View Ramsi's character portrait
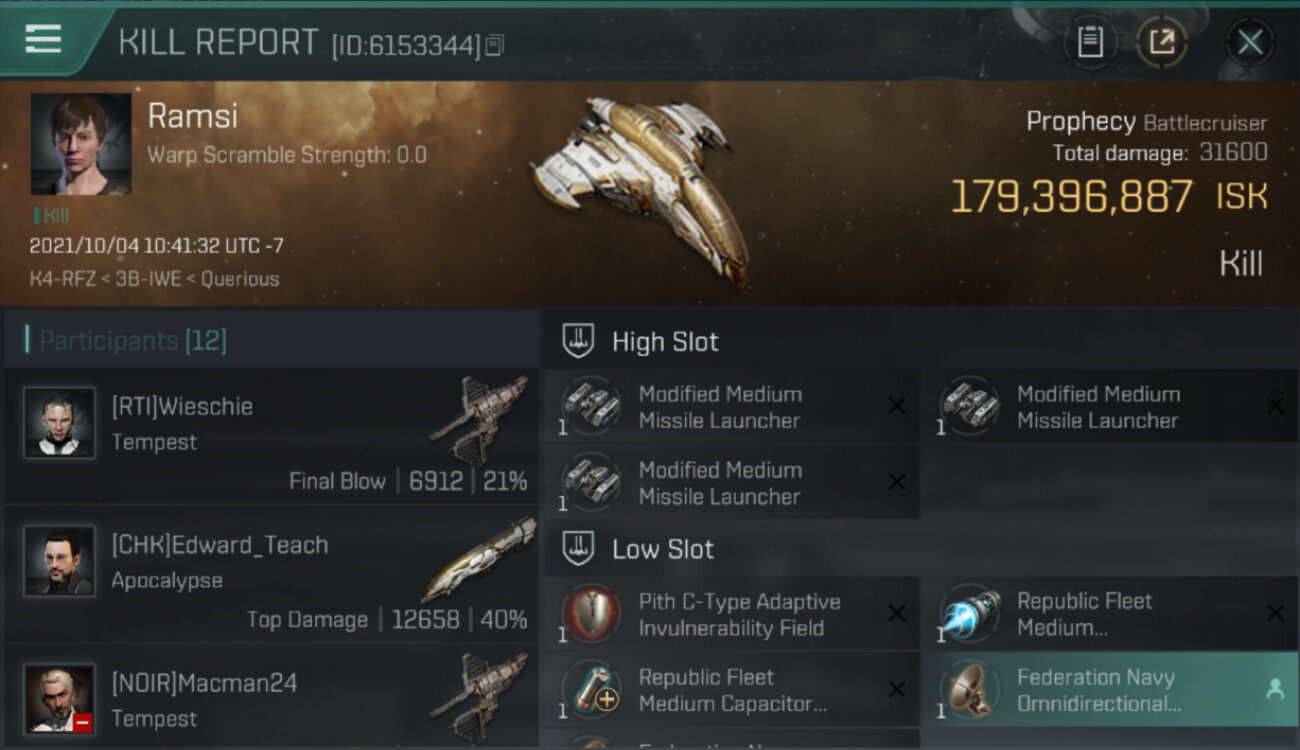Screen dimensions: 1300x750 81,144
